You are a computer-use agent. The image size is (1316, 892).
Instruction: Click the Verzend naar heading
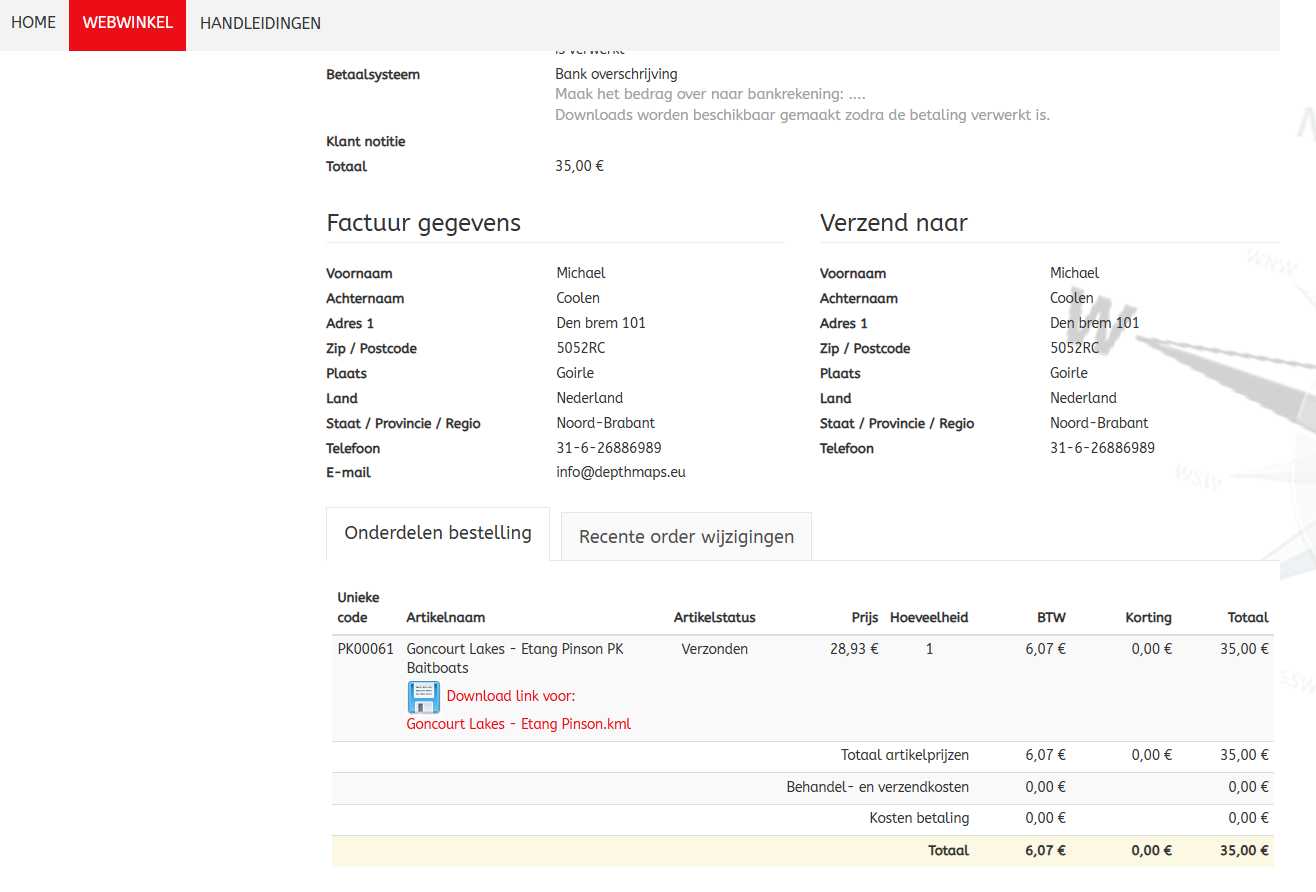[x=893, y=223]
